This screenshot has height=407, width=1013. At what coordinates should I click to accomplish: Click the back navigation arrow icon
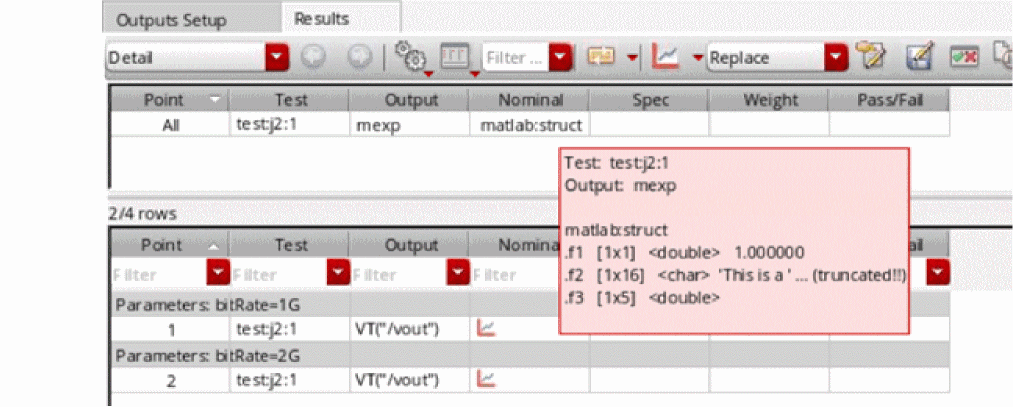[315, 58]
